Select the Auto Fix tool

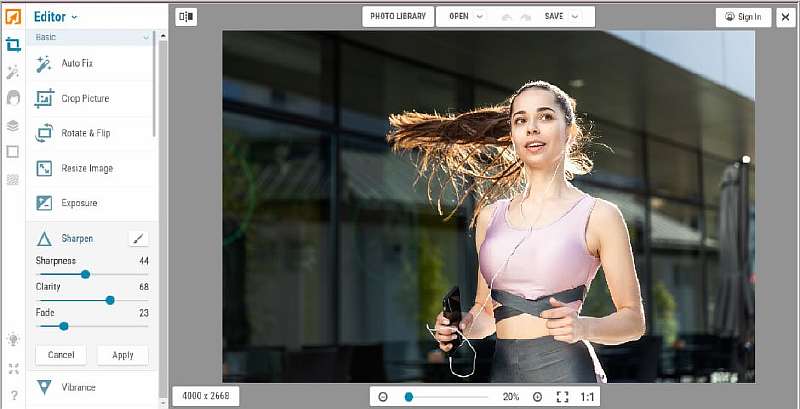(76, 64)
